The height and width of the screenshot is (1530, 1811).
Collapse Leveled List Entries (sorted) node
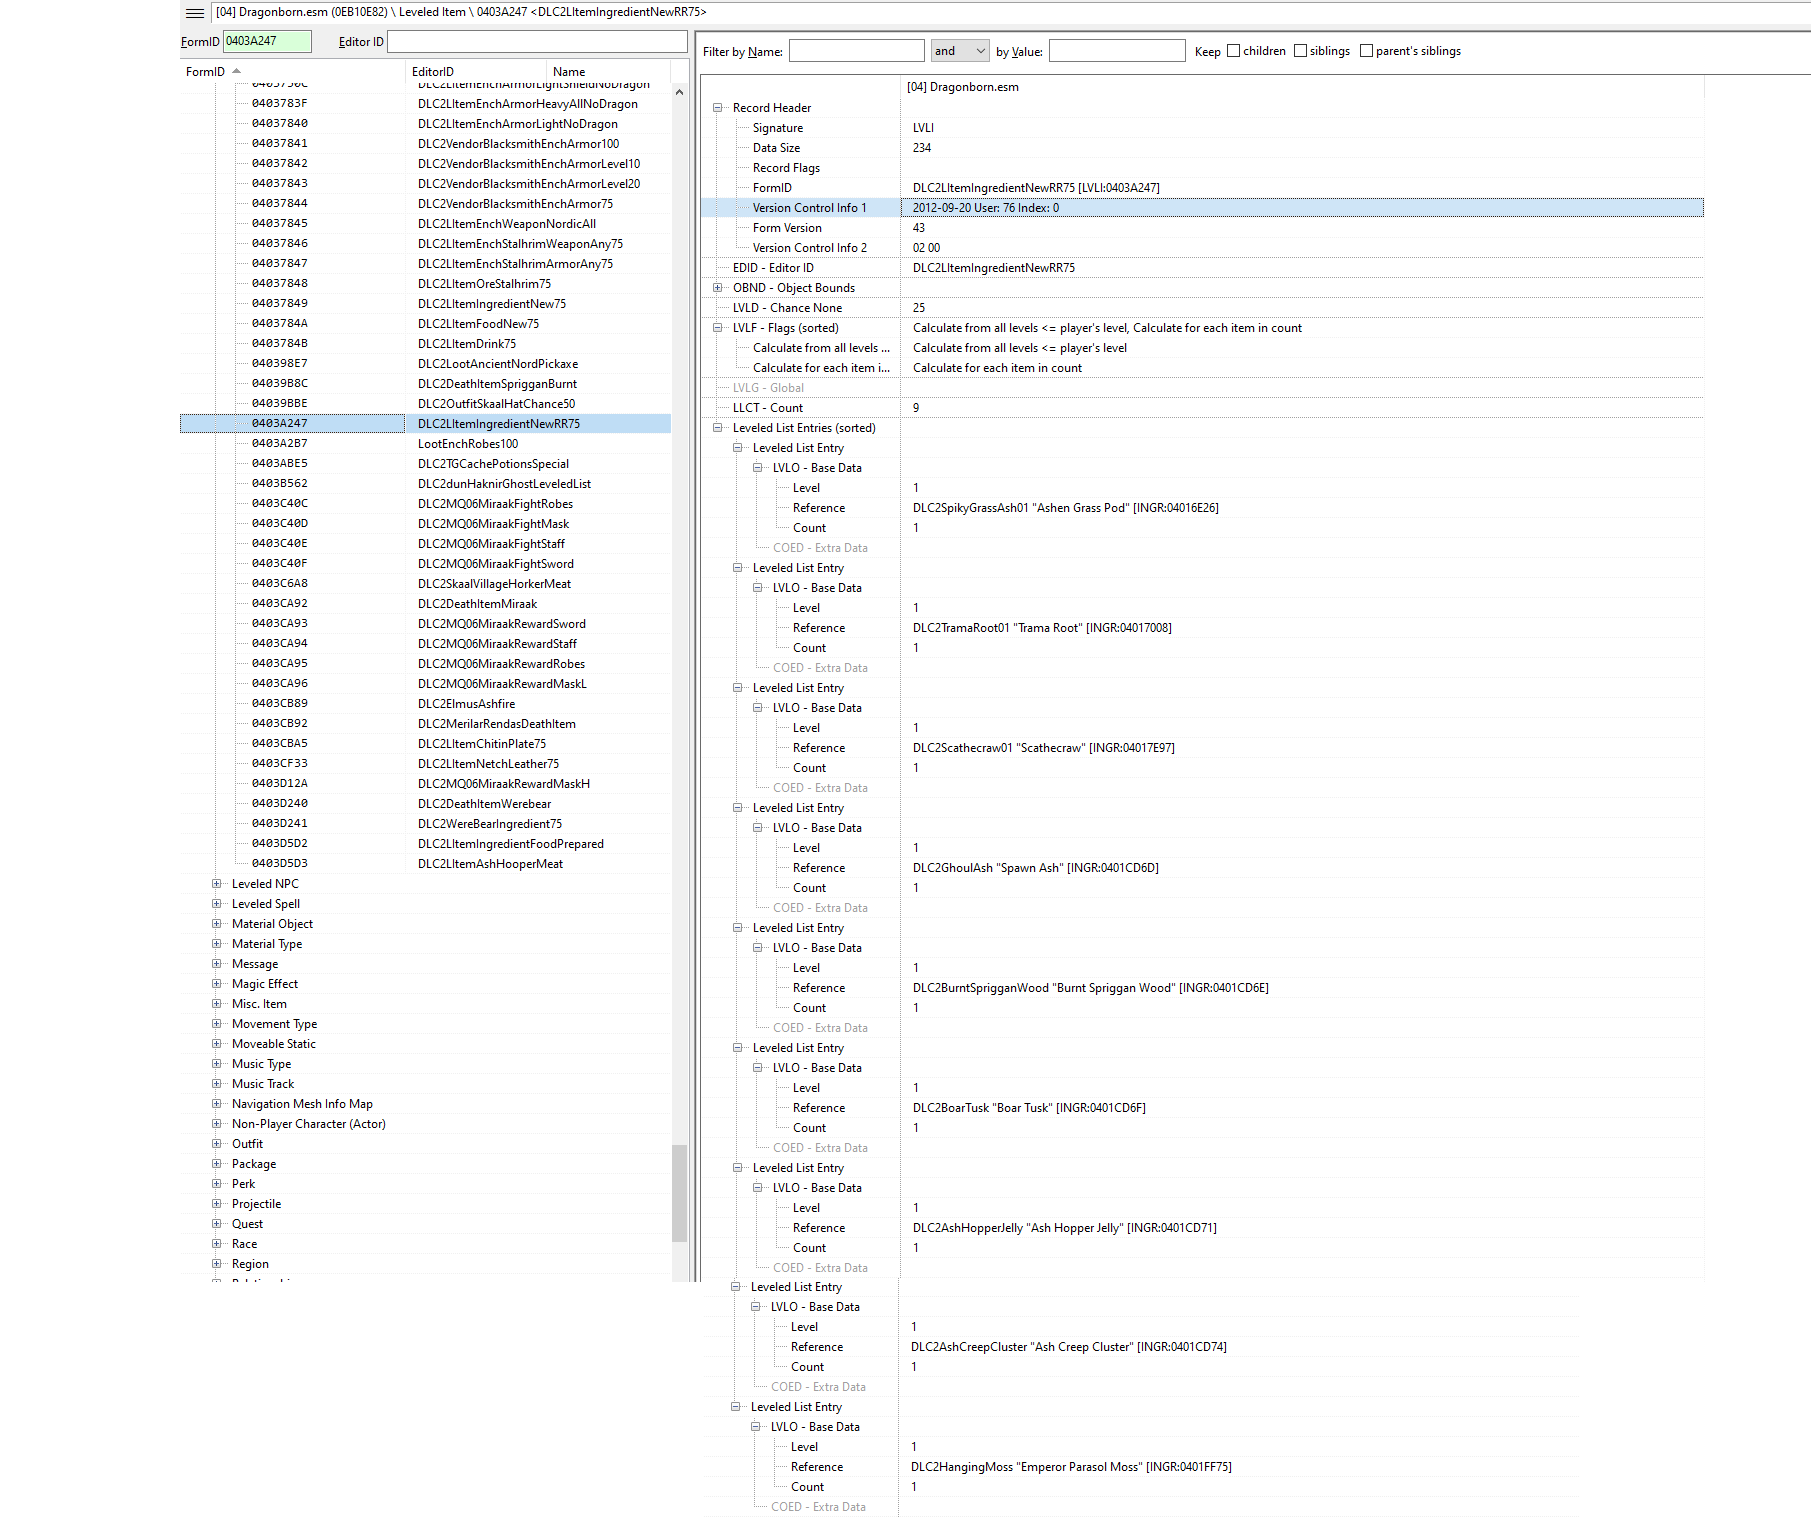click(718, 428)
